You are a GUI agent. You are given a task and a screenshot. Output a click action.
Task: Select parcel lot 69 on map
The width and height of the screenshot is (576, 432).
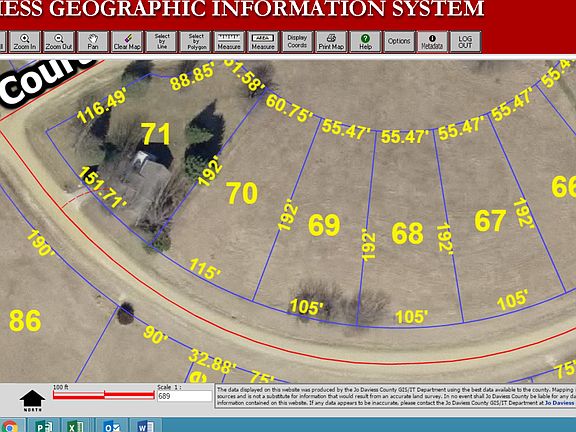click(x=324, y=225)
